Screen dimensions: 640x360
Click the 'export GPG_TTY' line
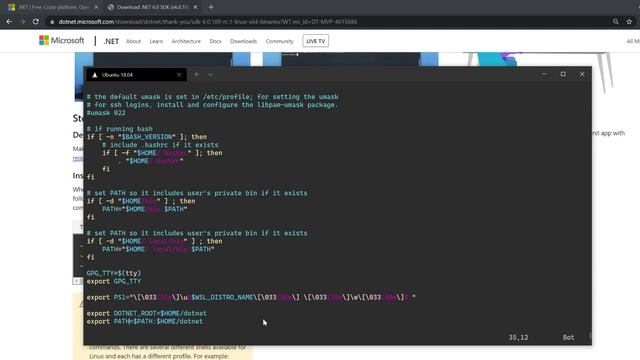pos(113,281)
